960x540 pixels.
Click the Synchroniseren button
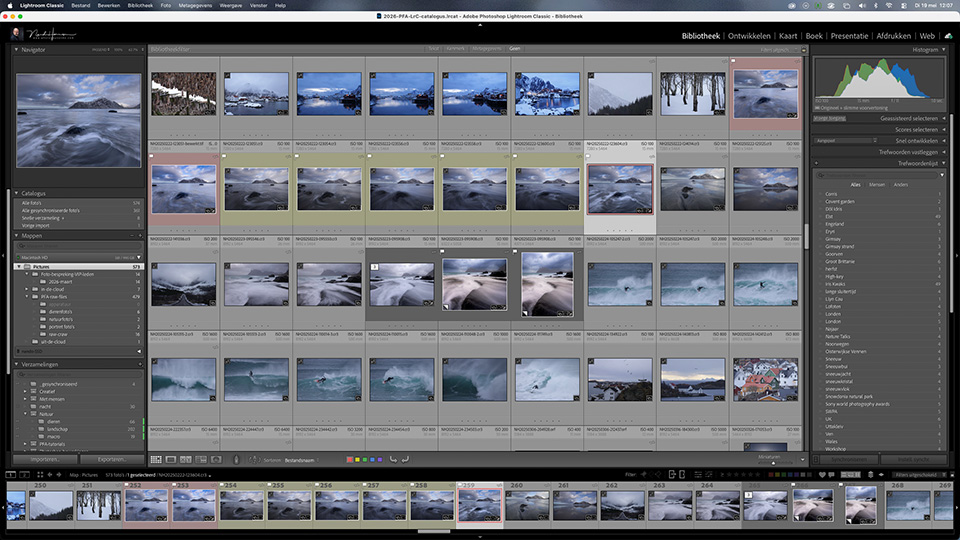point(849,459)
